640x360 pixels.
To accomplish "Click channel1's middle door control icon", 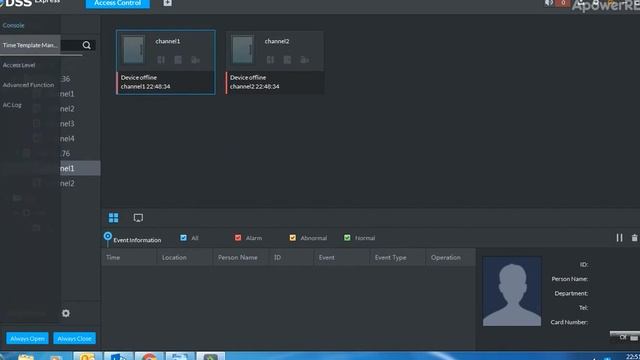I will [178, 60].
